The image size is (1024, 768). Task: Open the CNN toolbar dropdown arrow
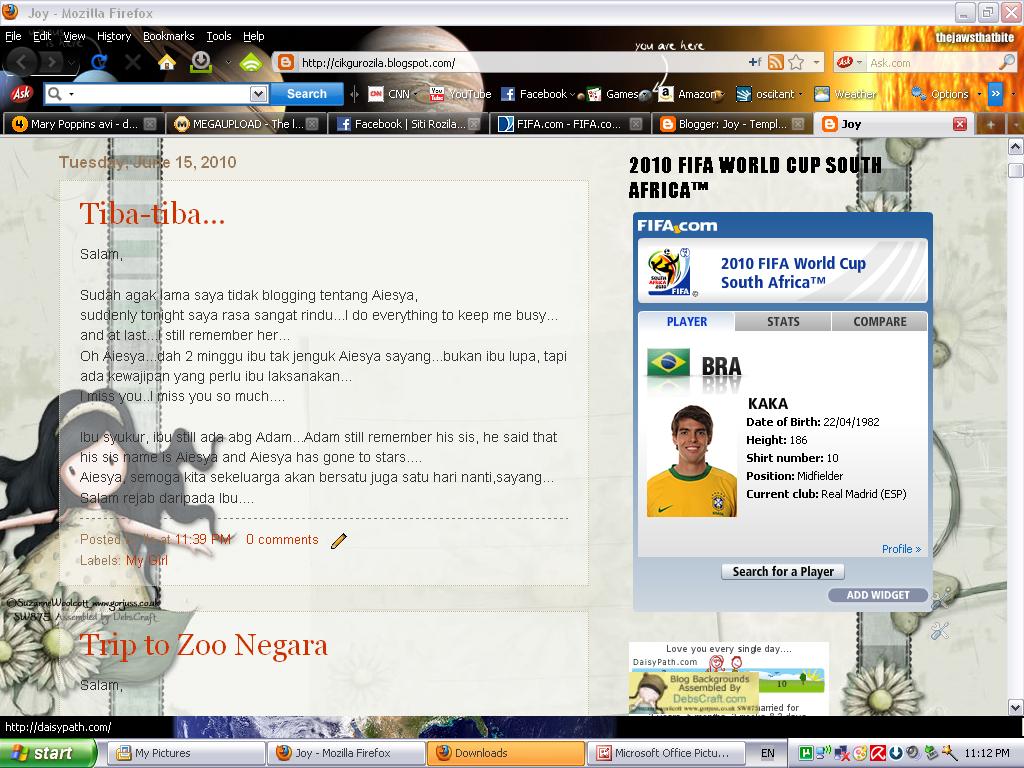pos(415,95)
